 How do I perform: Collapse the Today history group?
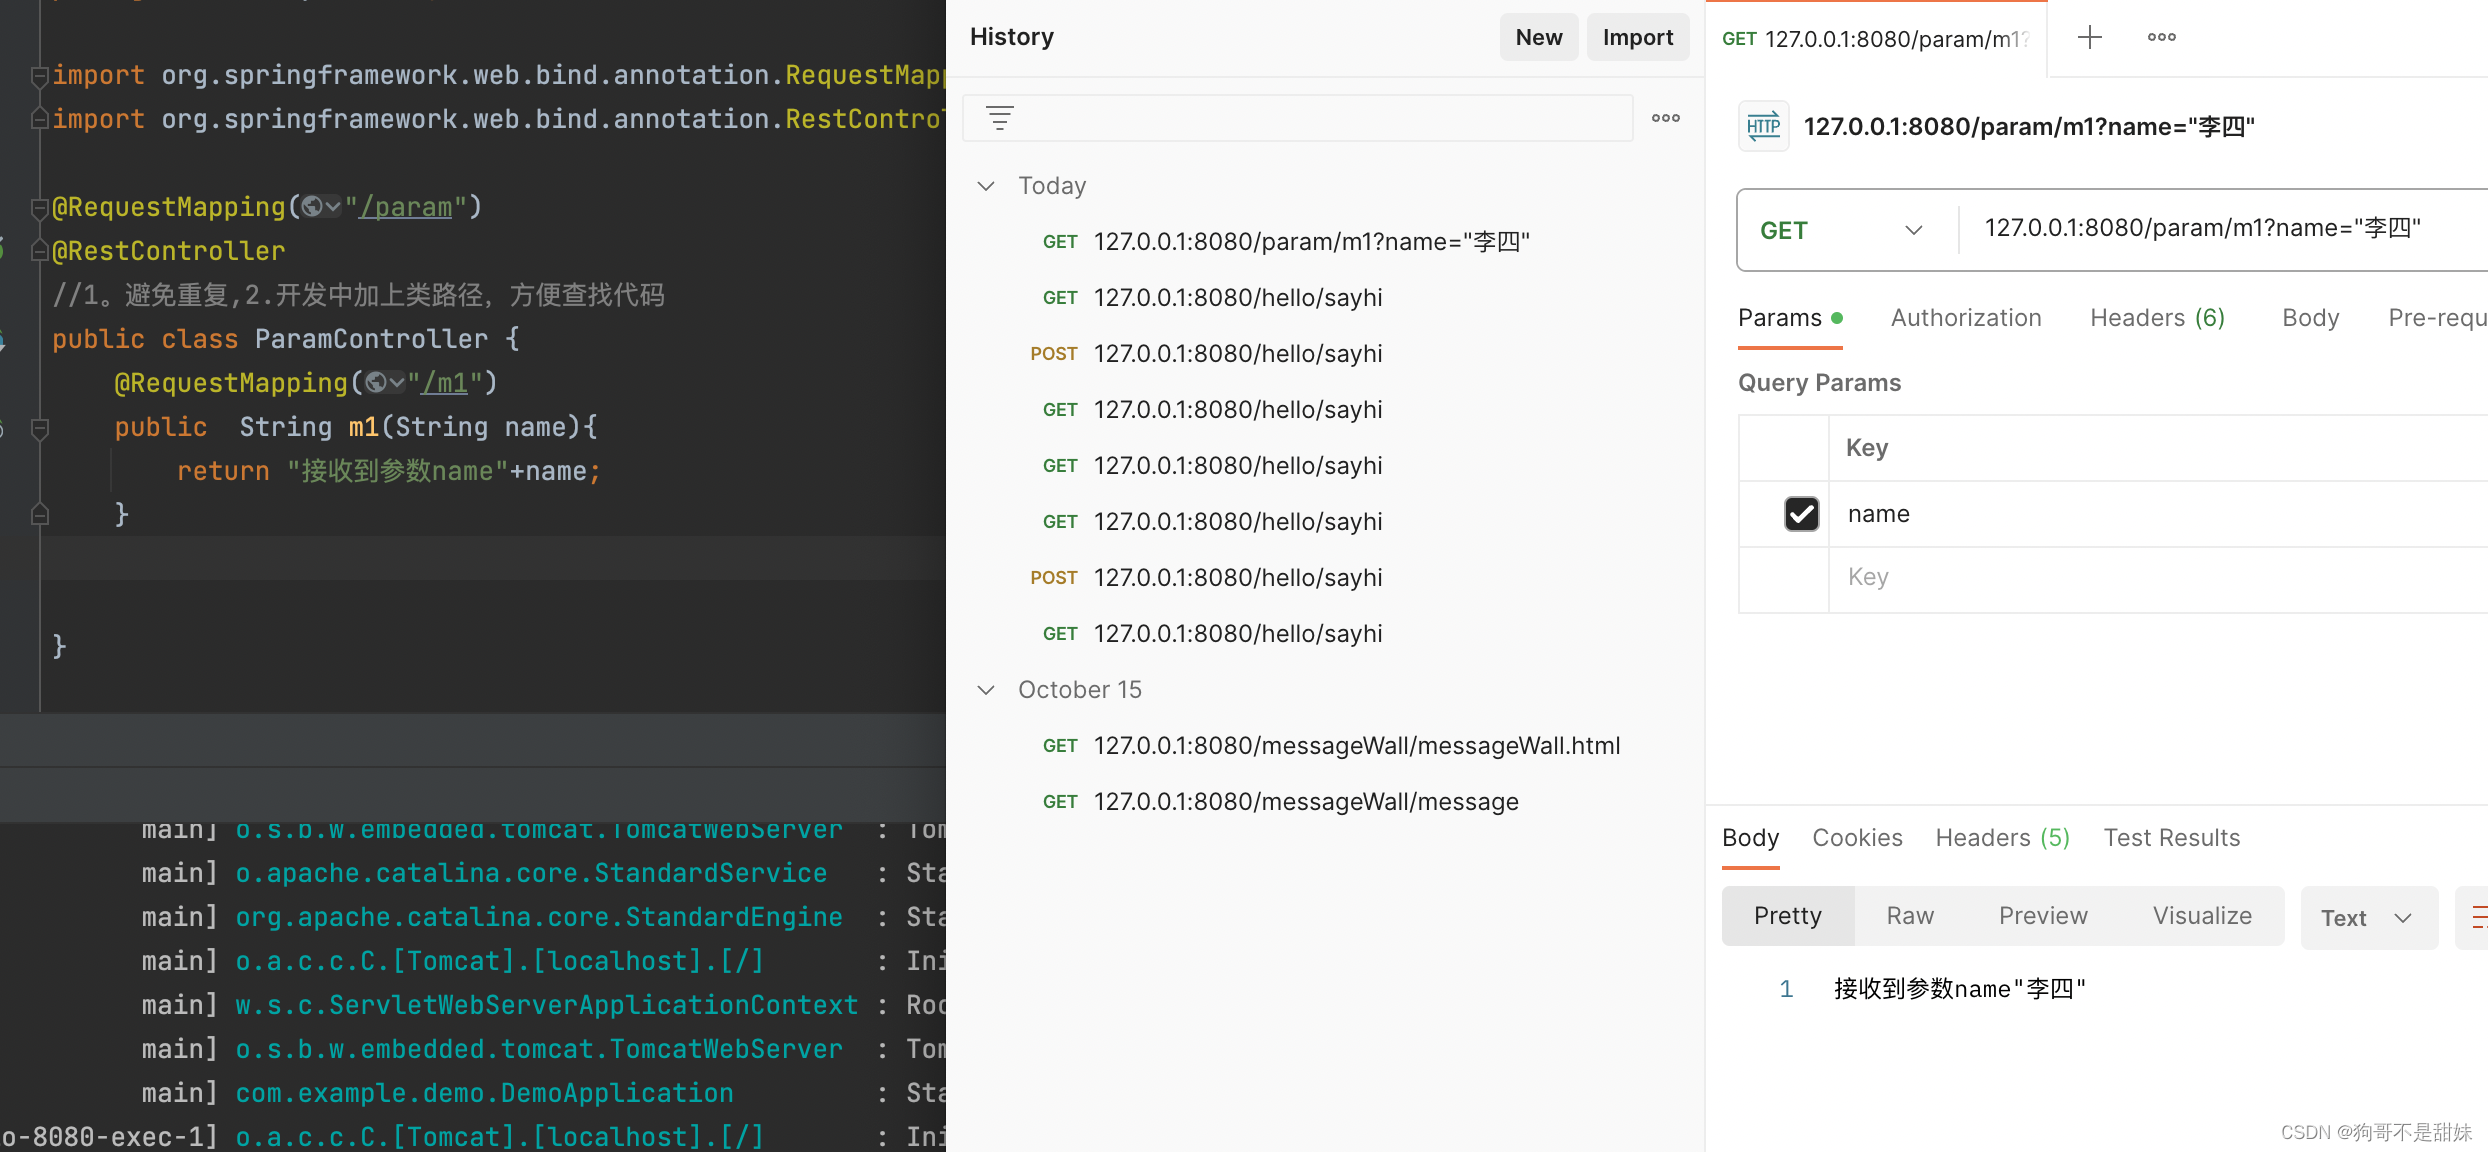tap(986, 186)
